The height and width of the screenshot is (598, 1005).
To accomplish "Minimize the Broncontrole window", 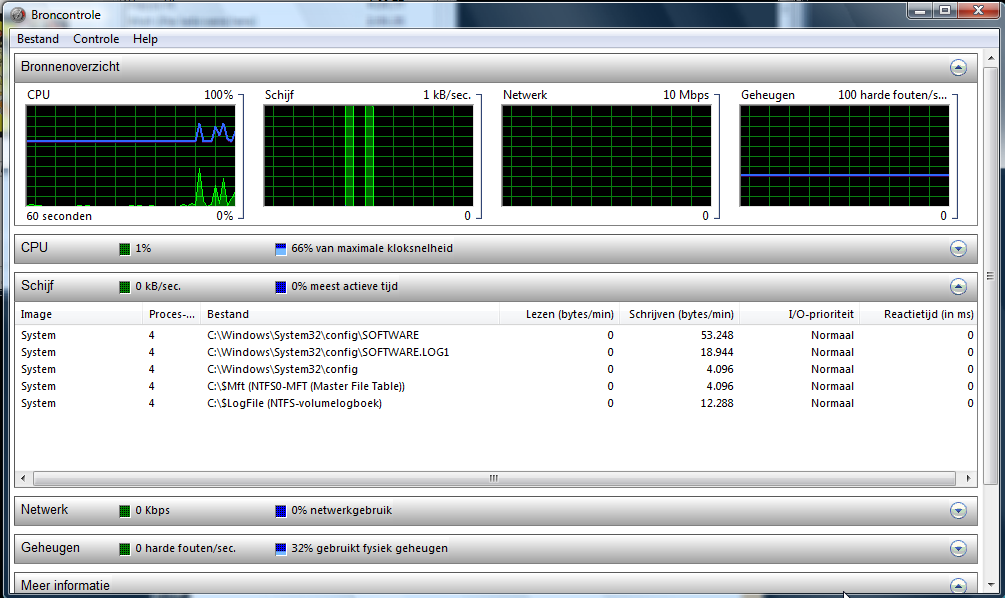I will click(x=920, y=10).
